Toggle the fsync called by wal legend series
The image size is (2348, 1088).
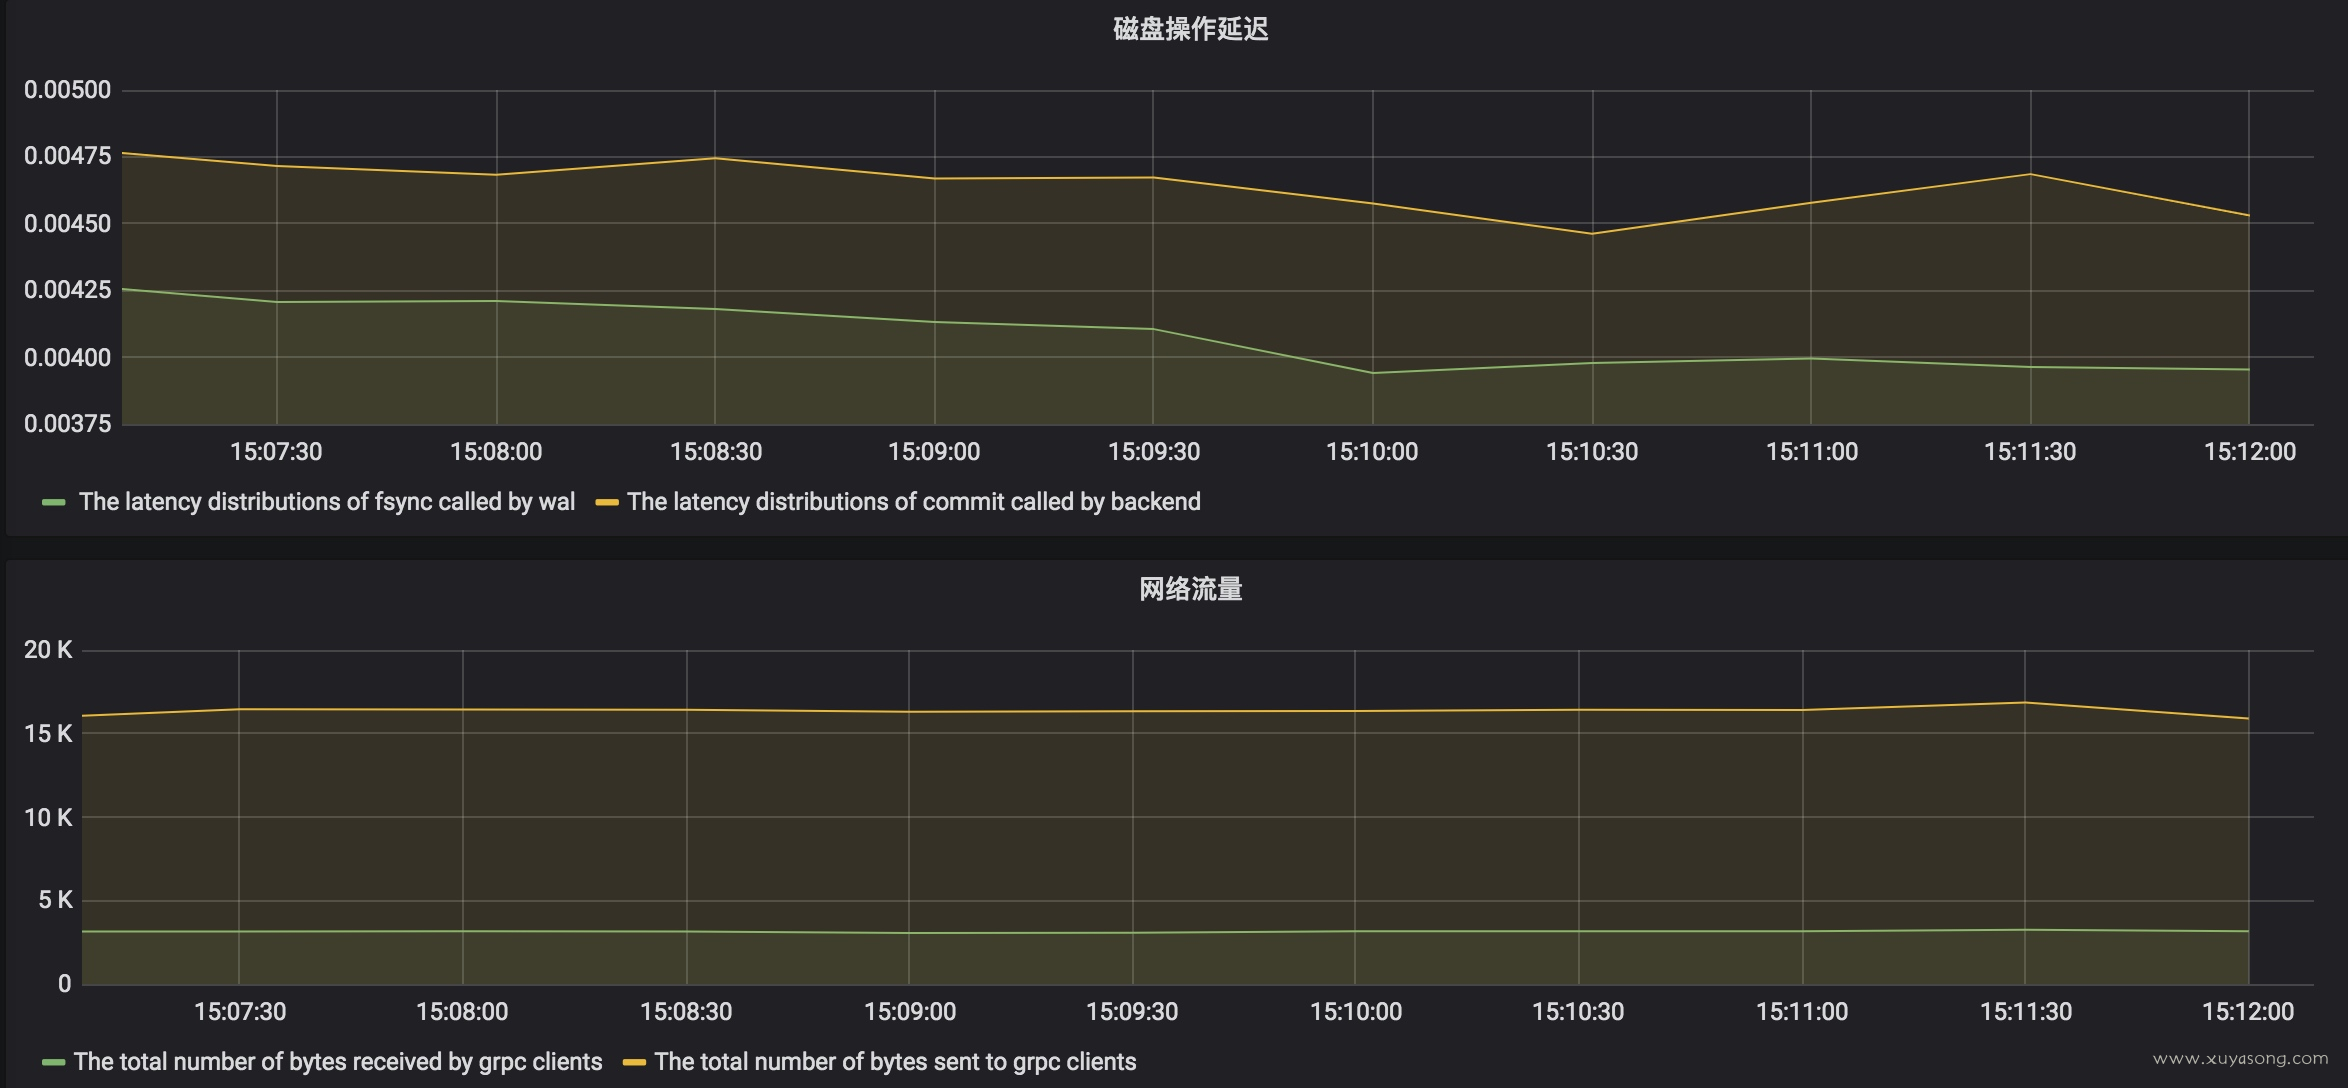326,502
